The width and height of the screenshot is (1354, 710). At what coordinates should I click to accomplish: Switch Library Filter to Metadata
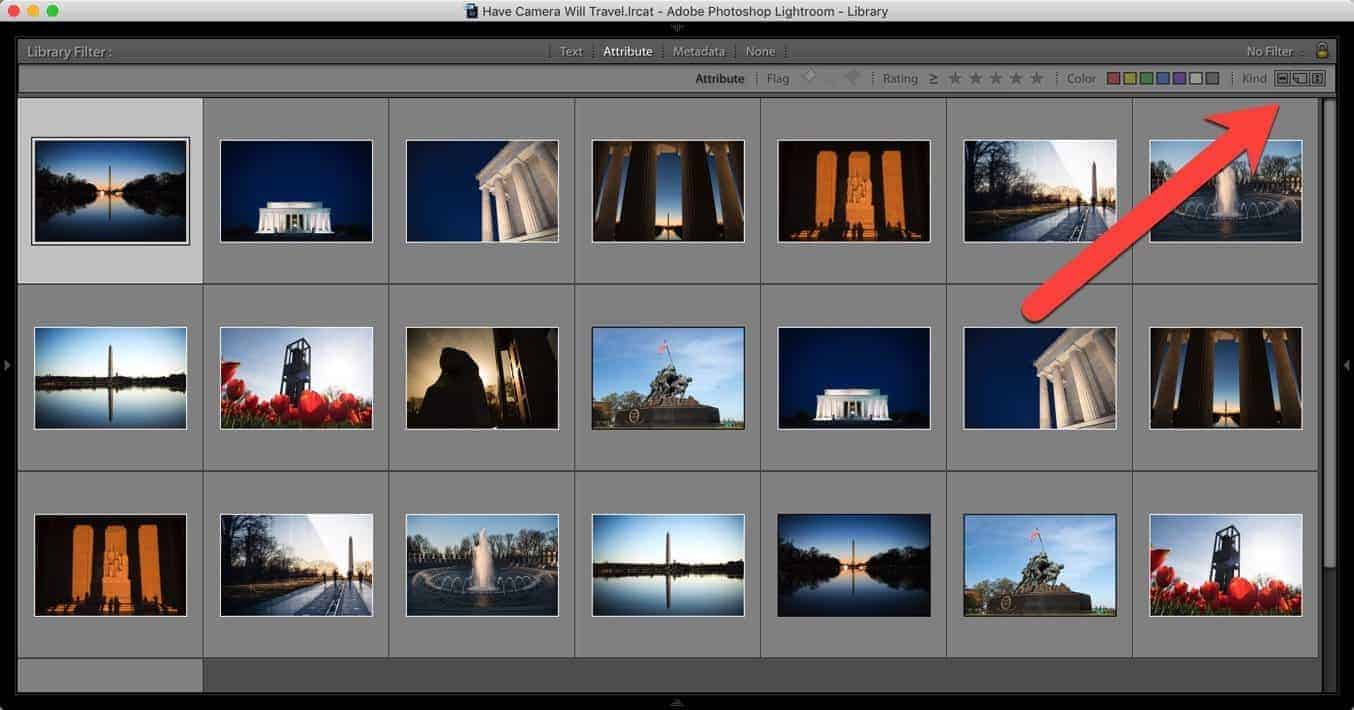point(698,51)
